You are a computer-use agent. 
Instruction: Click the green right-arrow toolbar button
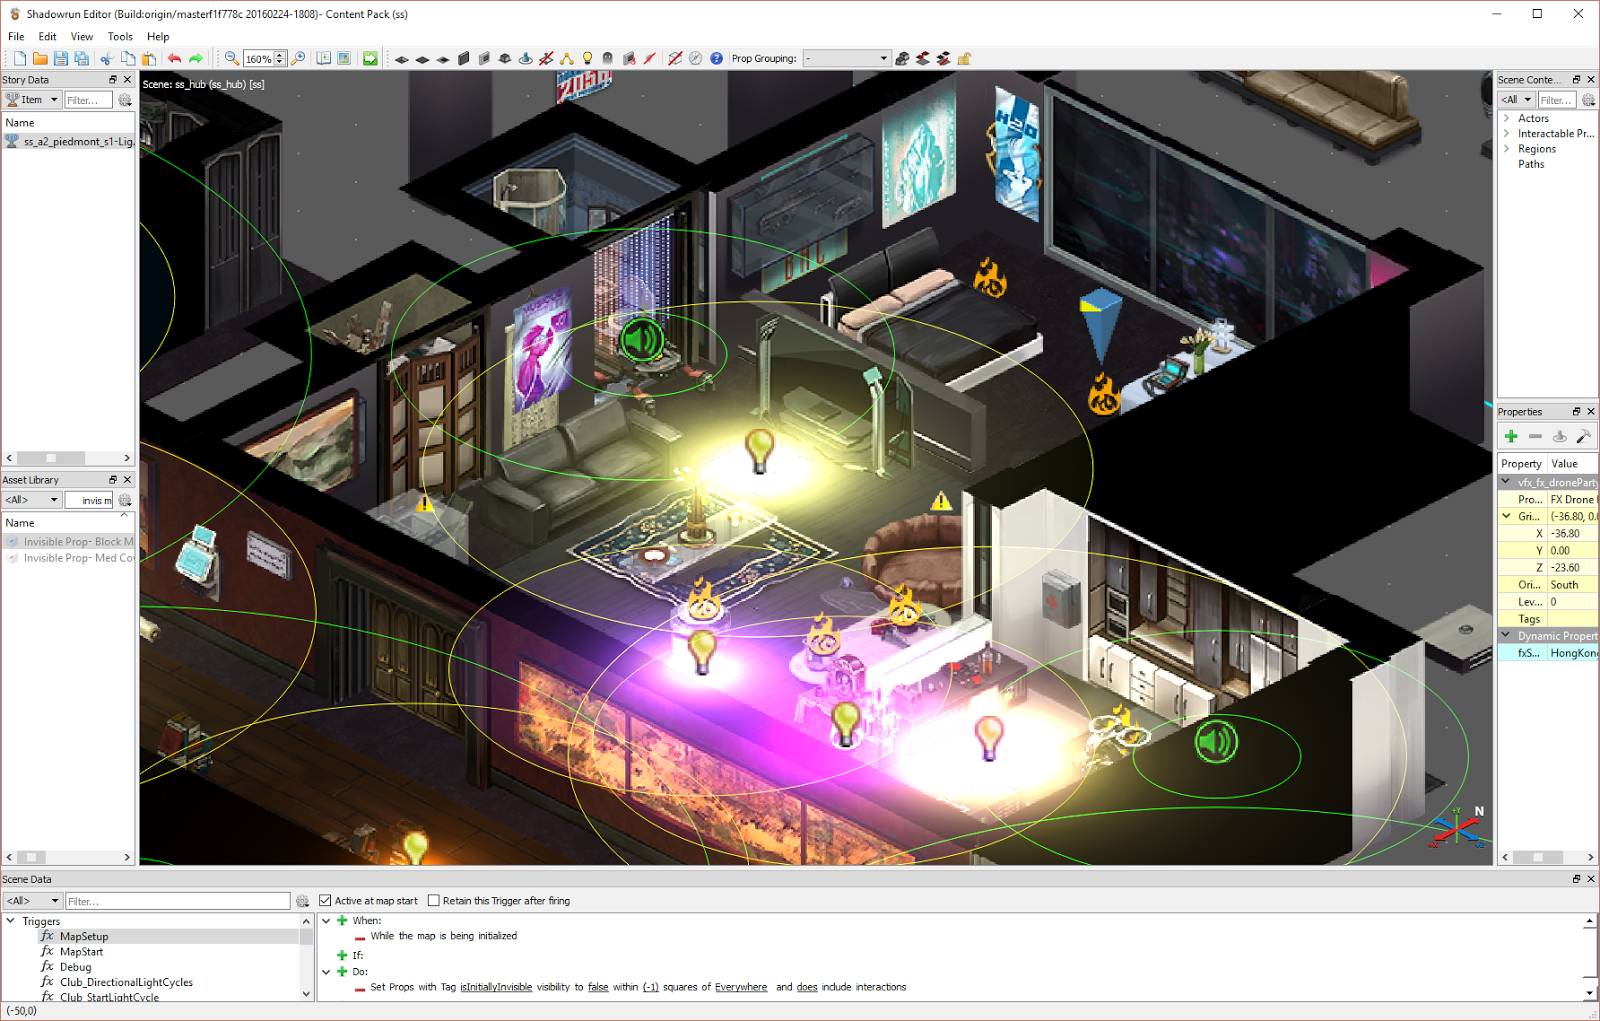pos(370,59)
